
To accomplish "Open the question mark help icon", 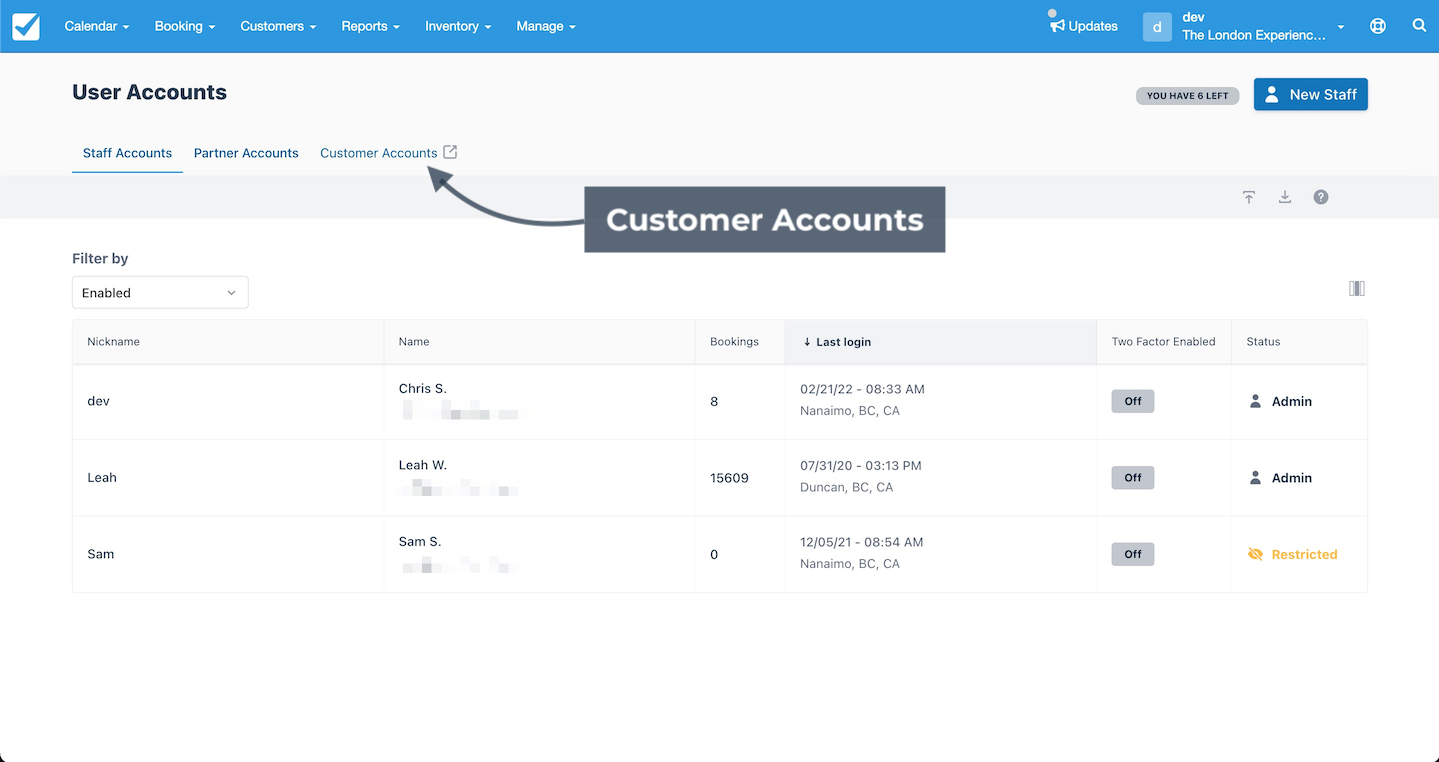I will [1321, 197].
